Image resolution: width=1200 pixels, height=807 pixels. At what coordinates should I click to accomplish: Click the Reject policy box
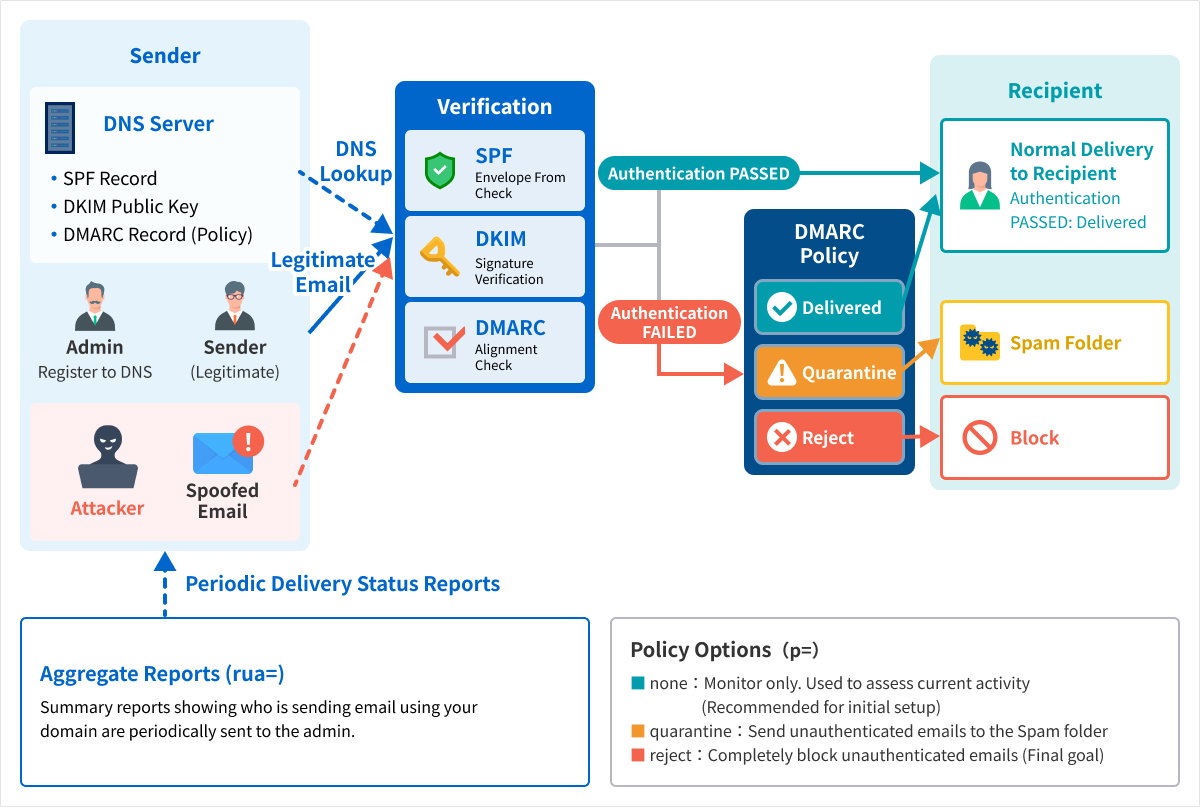829,437
